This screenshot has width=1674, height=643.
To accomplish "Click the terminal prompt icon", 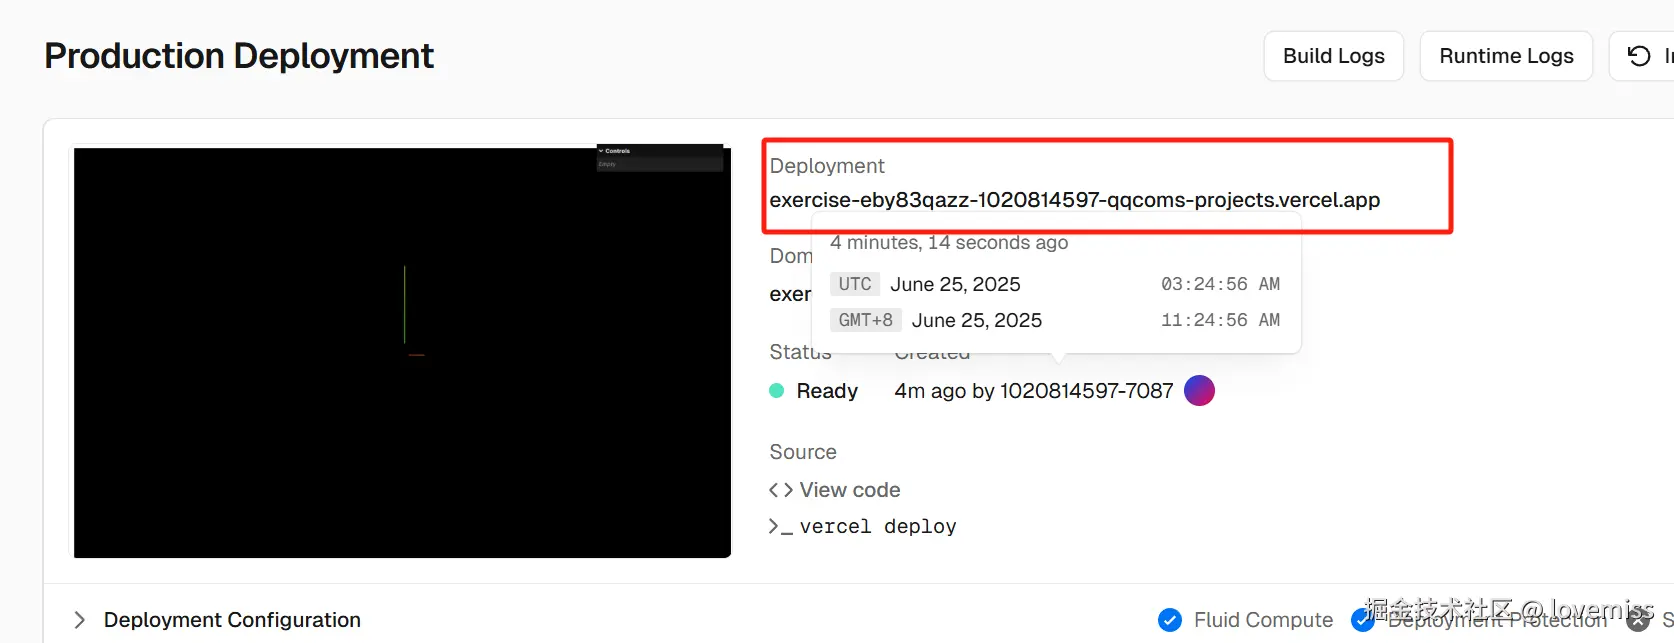I will tap(780, 527).
